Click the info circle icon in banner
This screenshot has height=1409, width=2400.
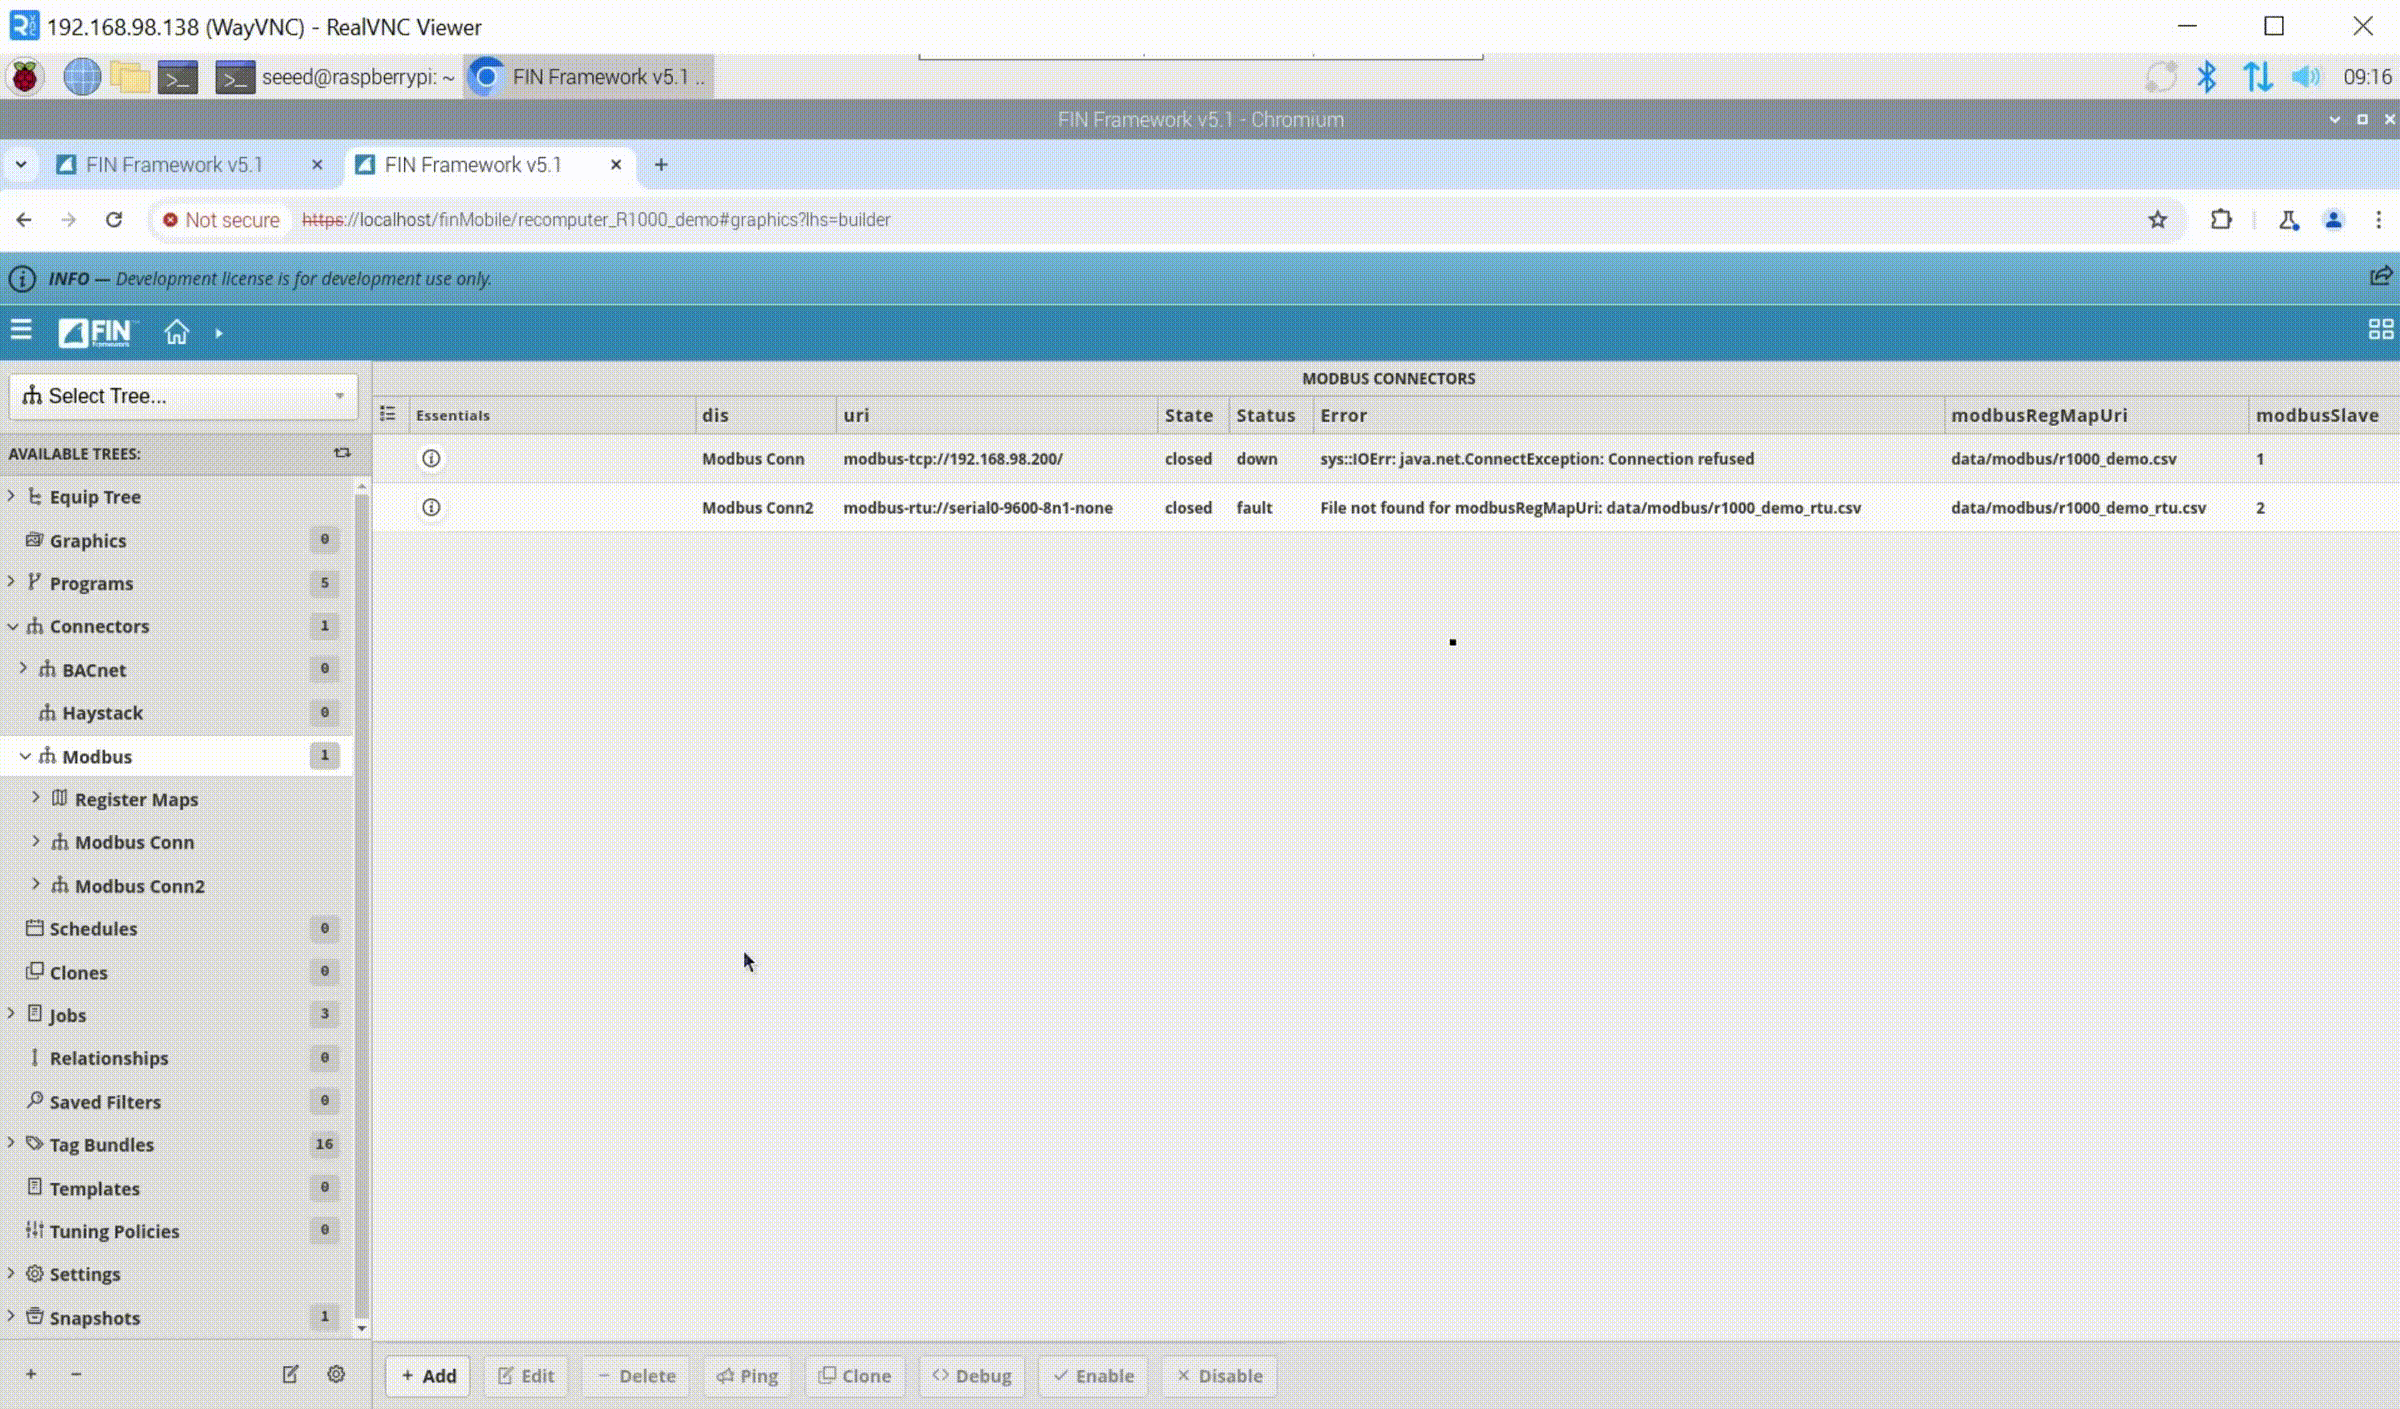tap(22, 279)
